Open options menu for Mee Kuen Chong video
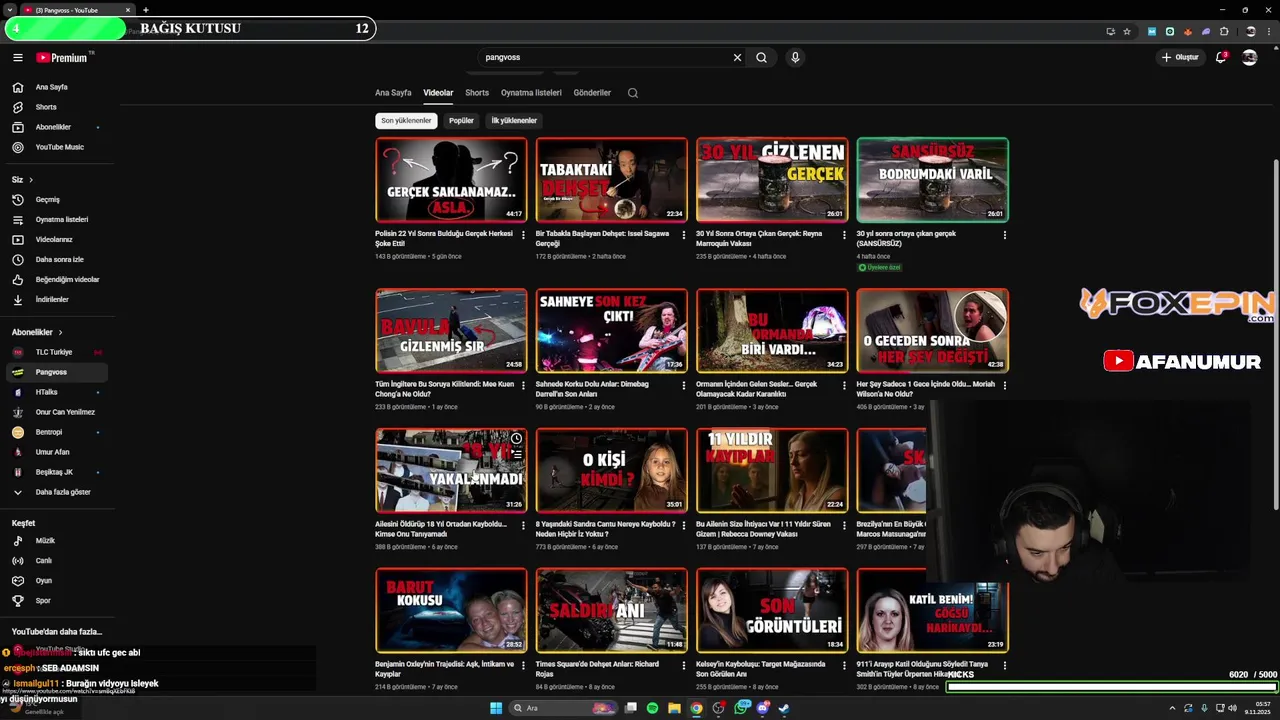Screen dimensions: 1280x720 pos(523,385)
